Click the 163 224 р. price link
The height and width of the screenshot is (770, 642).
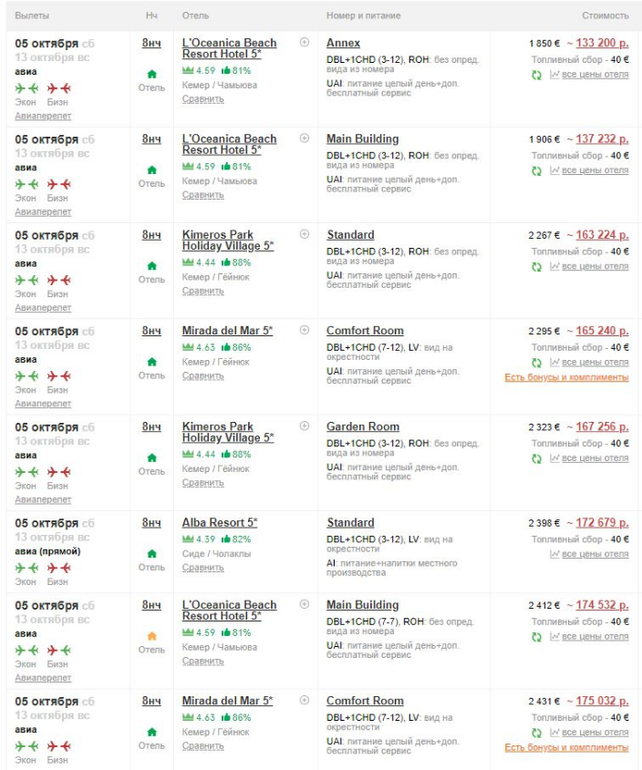pos(602,235)
